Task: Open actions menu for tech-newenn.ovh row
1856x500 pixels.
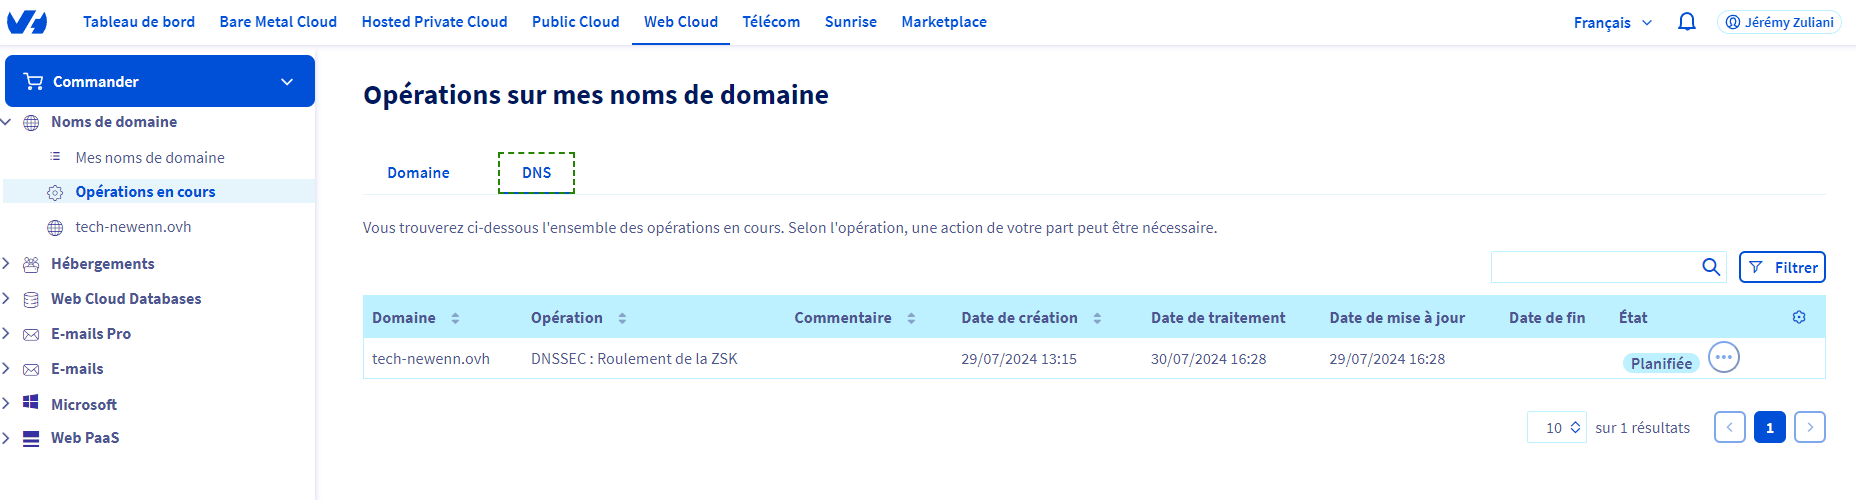Action: [x=1724, y=357]
